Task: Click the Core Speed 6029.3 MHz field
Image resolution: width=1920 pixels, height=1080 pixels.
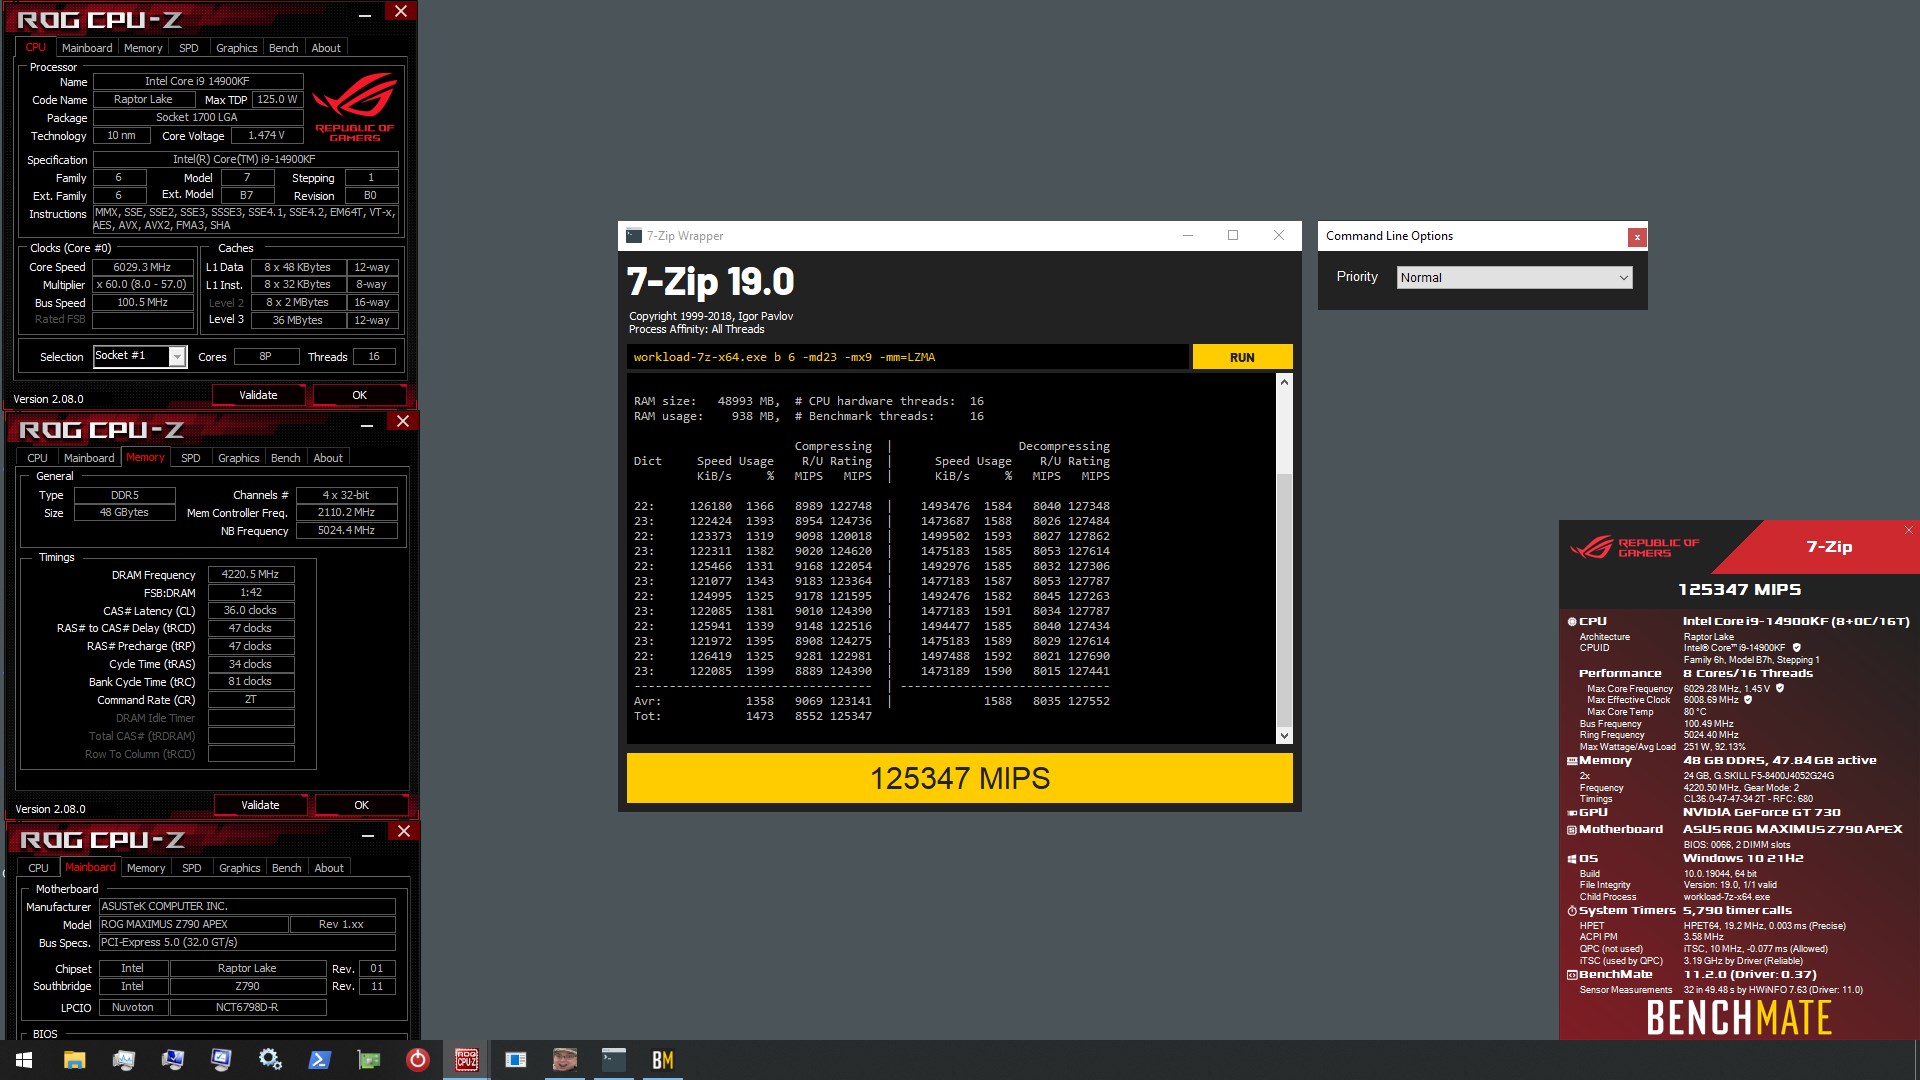Action: pyautogui.click(x=143, y=267)
